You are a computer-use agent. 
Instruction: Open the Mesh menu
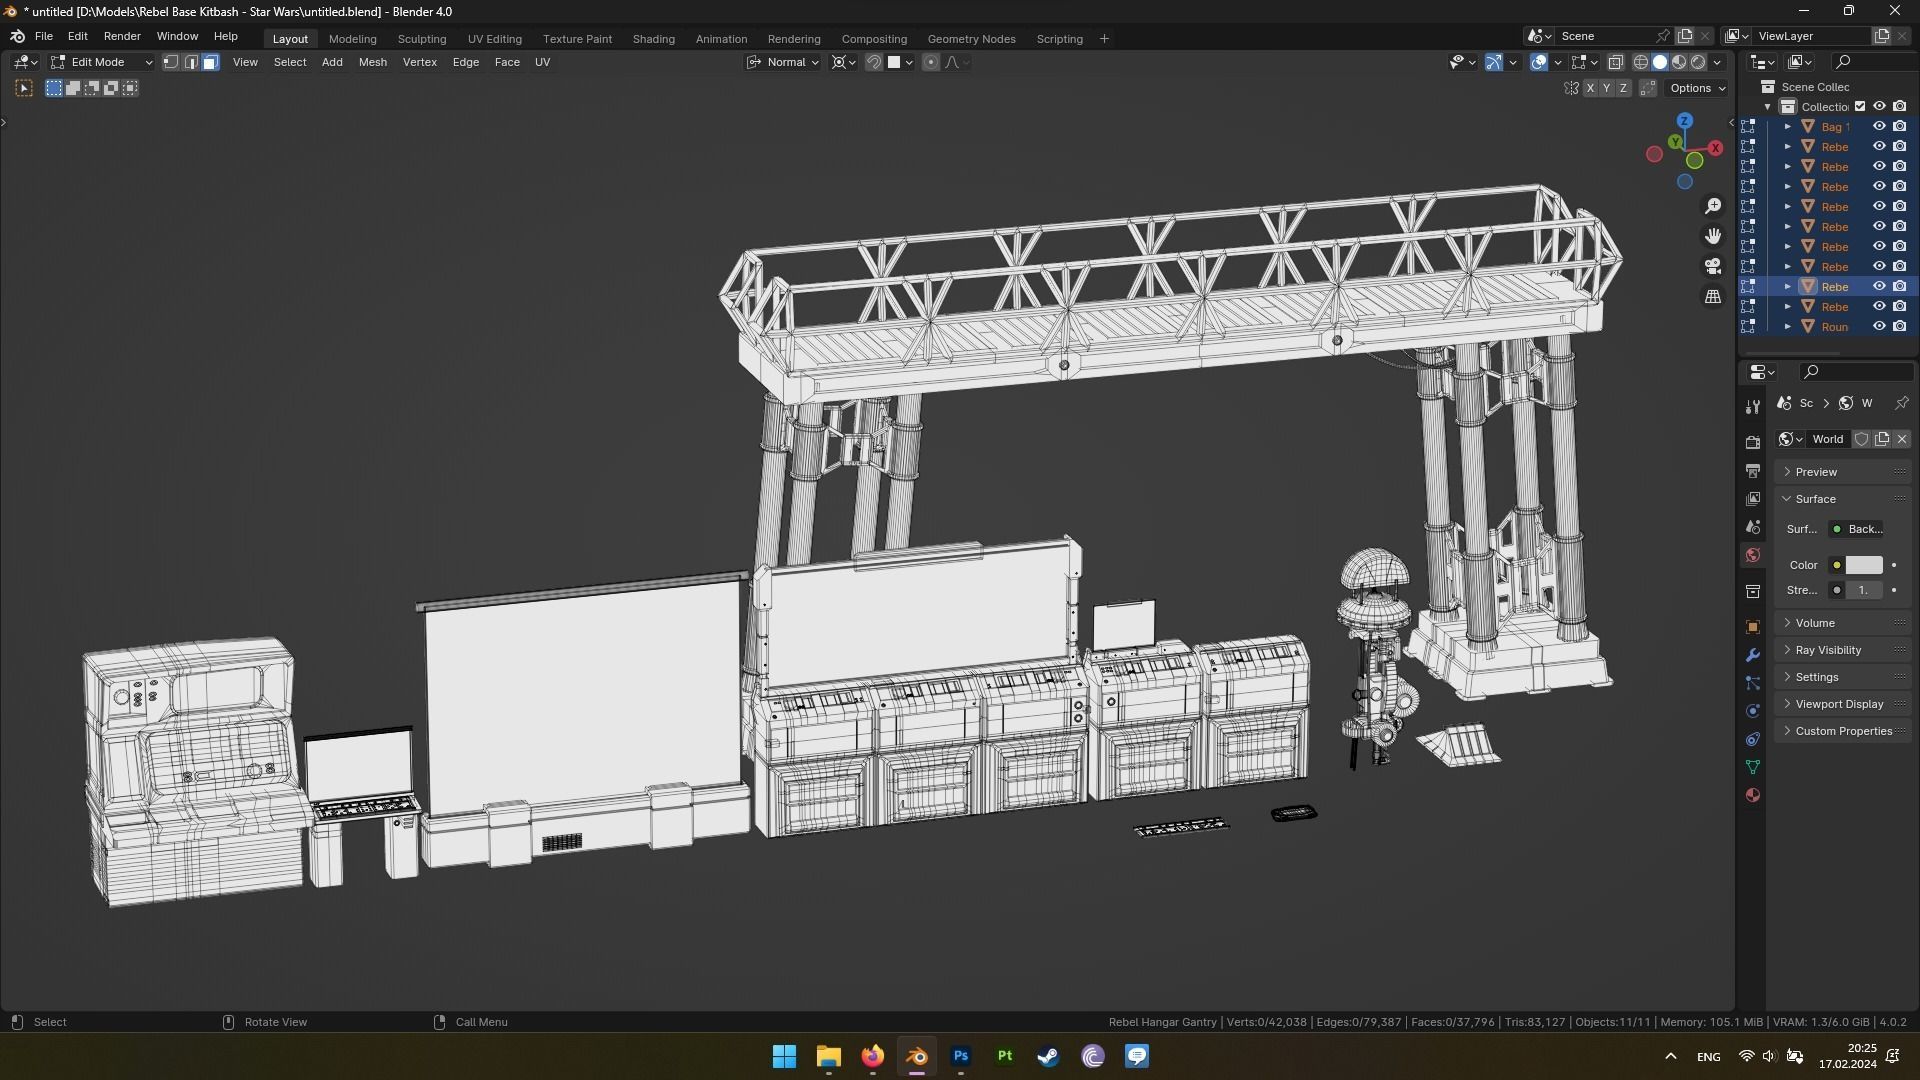point(372,62)
